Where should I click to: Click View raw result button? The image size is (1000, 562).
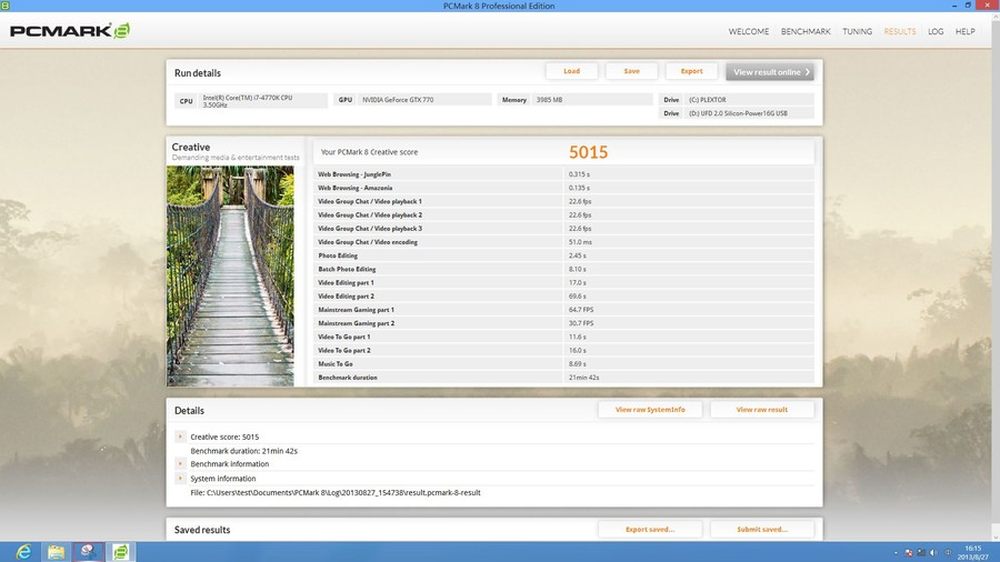(761, 410)
